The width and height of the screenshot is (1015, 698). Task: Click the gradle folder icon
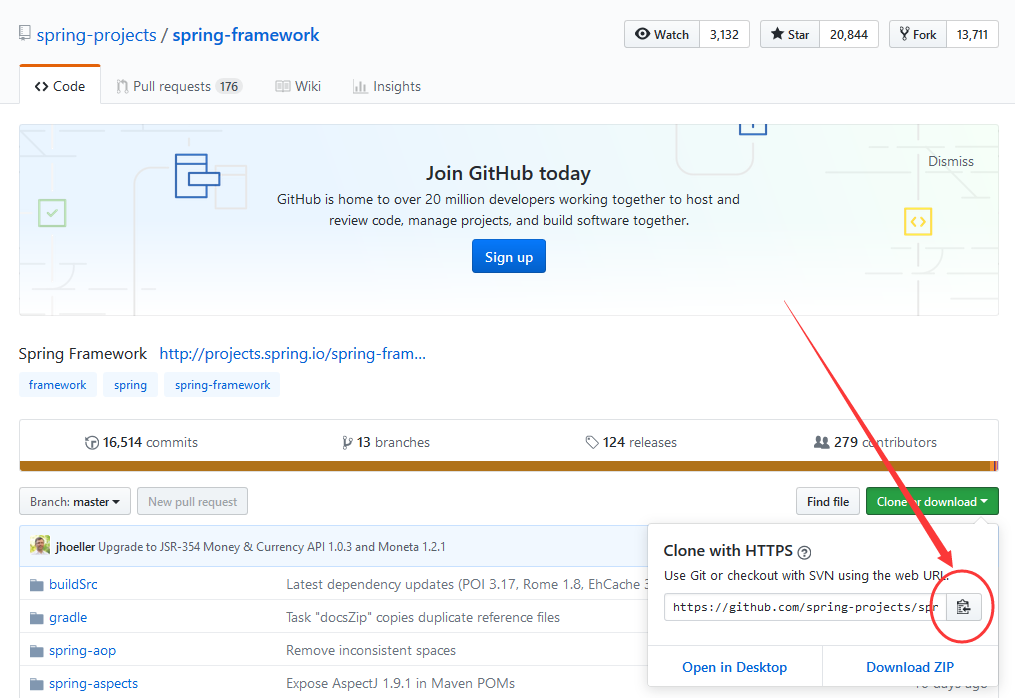(x=37, y=618)
